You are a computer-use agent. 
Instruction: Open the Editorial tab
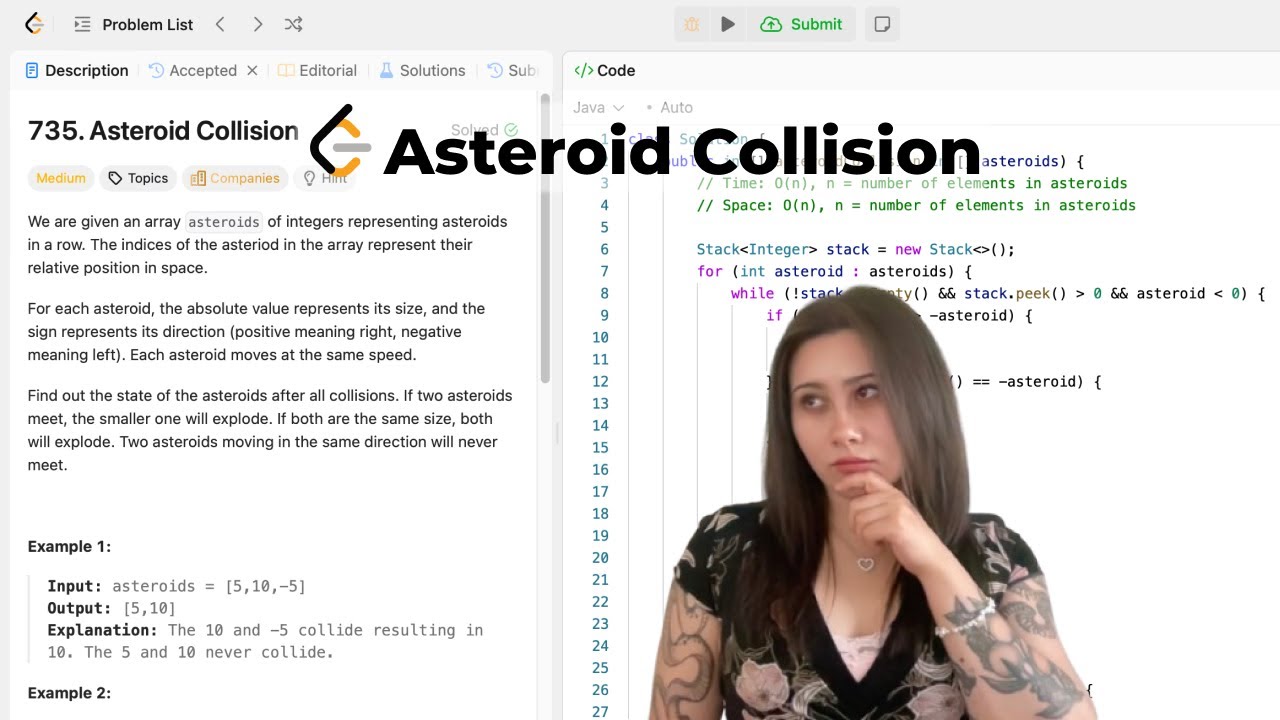(317, 70)
